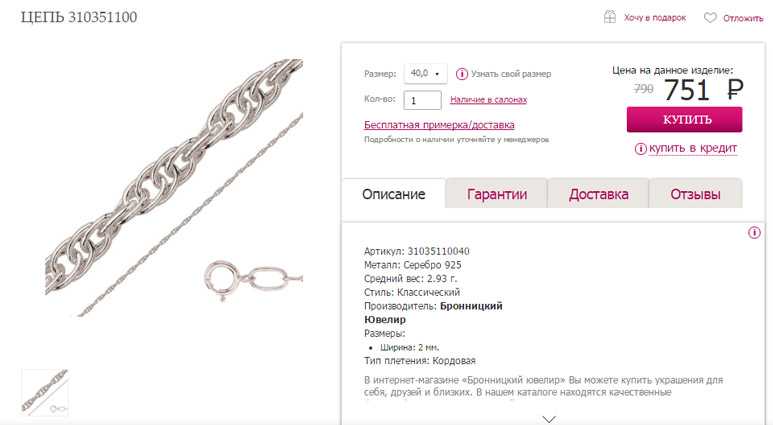This screenshot has height=425, width=773.
Task: Open the size dropdown showing 40,0
Action: [x=425, y=73]
